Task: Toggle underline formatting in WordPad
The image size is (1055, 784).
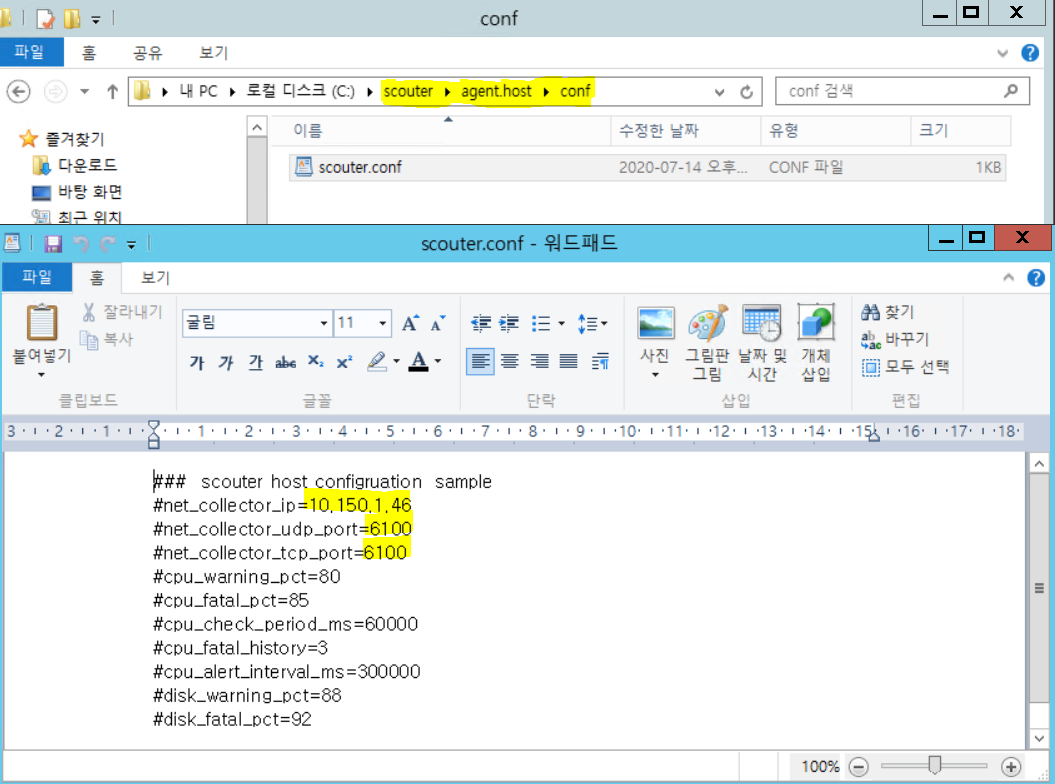Action: (256, 362)
